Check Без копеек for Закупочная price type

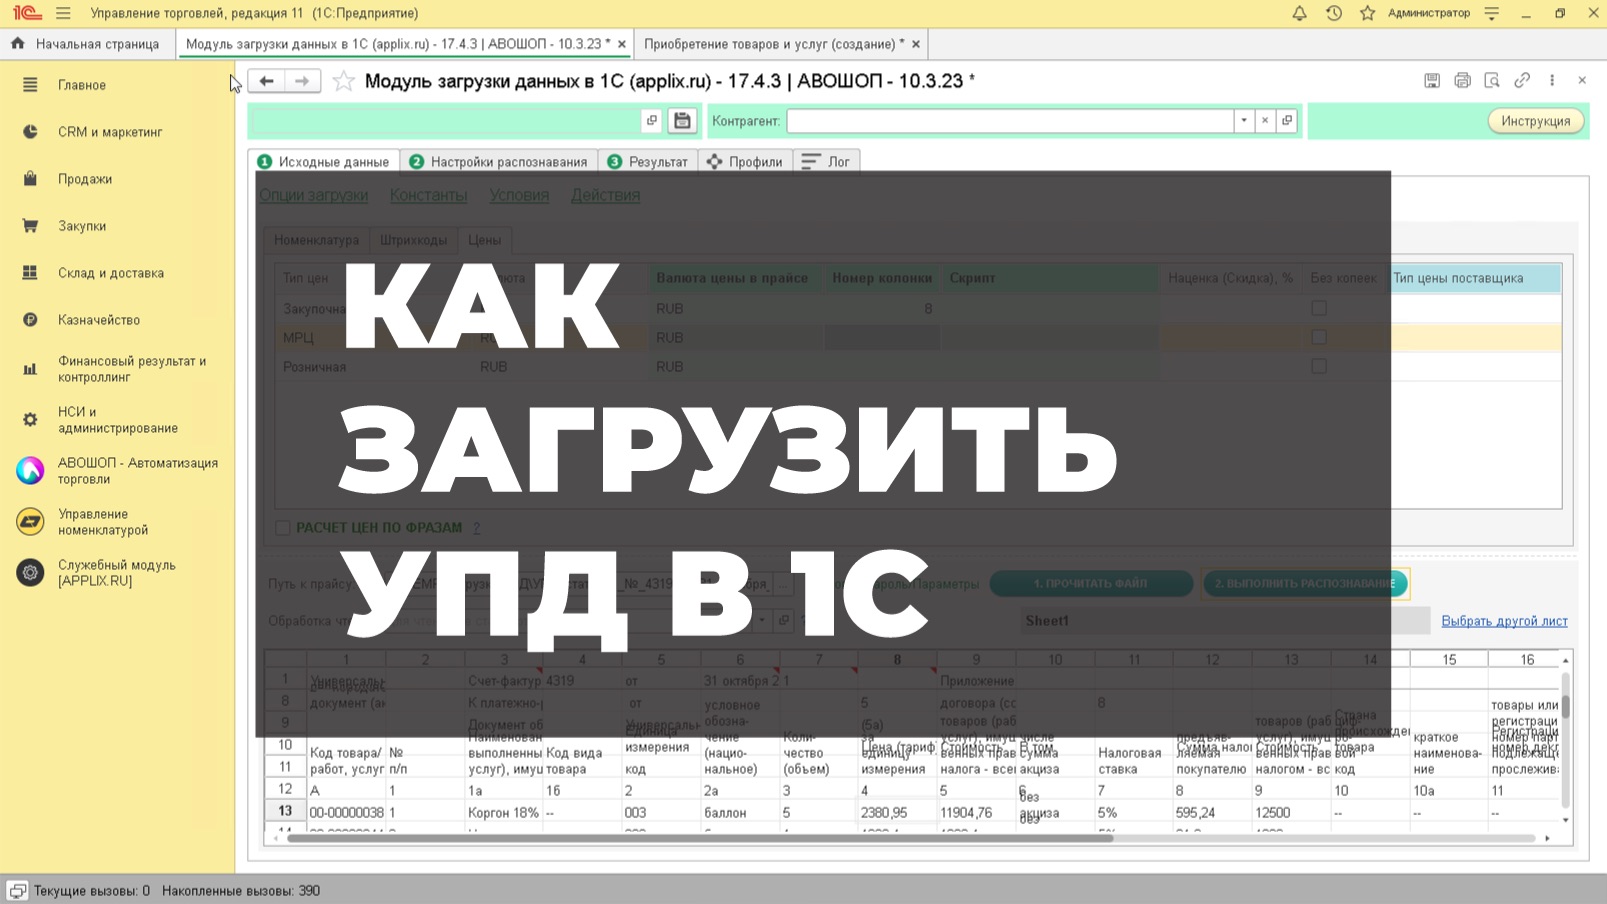[1318, 308]
